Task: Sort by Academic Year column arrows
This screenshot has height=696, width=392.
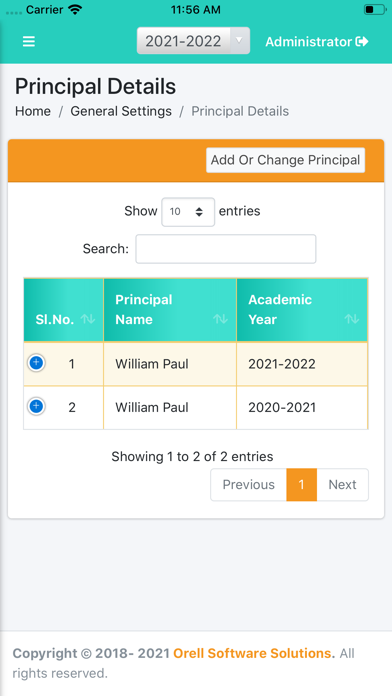Action: tap(352, 319)
